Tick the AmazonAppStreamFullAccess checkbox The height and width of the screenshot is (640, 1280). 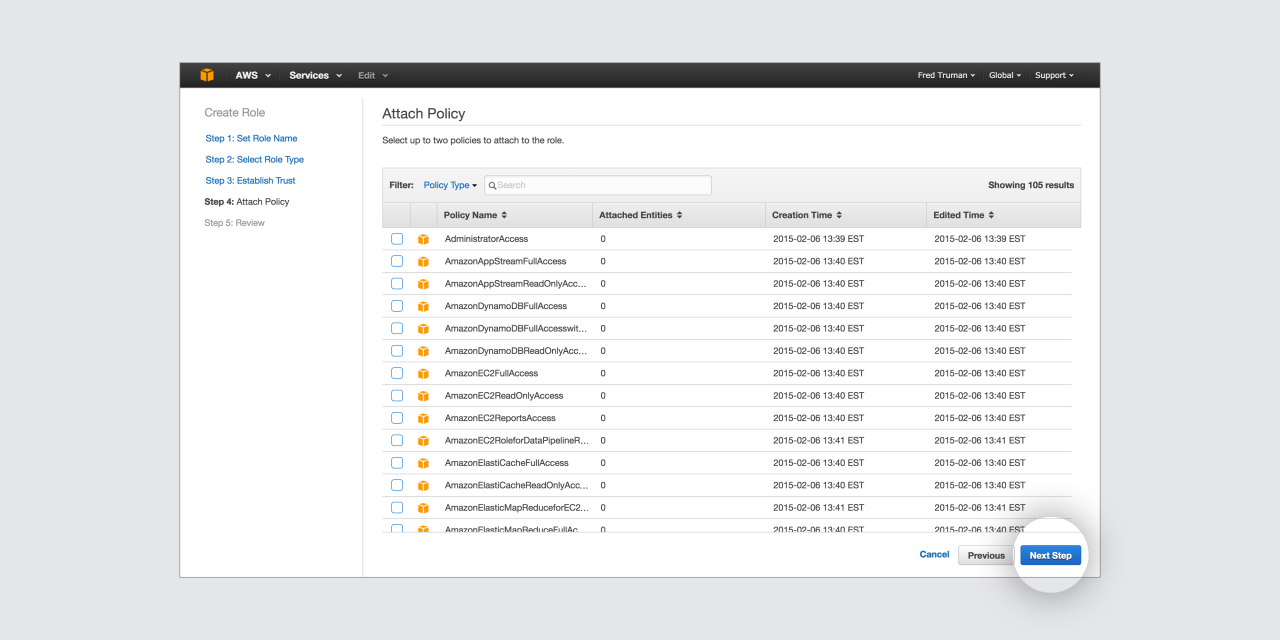pyautogui.click(x=397, y=261)
